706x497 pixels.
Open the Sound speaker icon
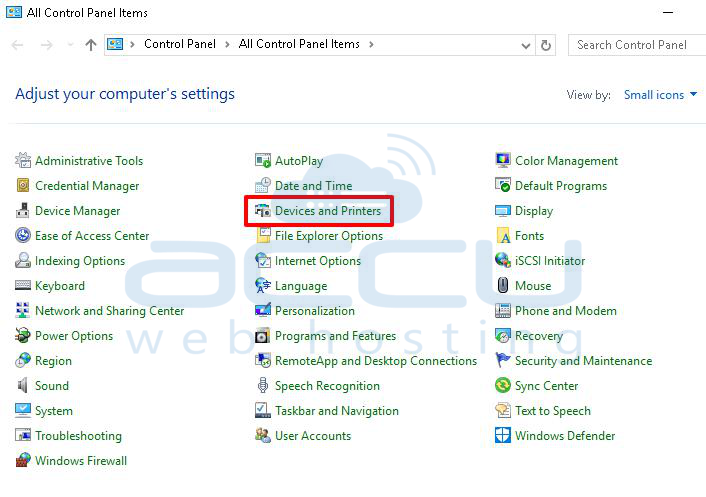pyautogui.click(x=23, y=385)
